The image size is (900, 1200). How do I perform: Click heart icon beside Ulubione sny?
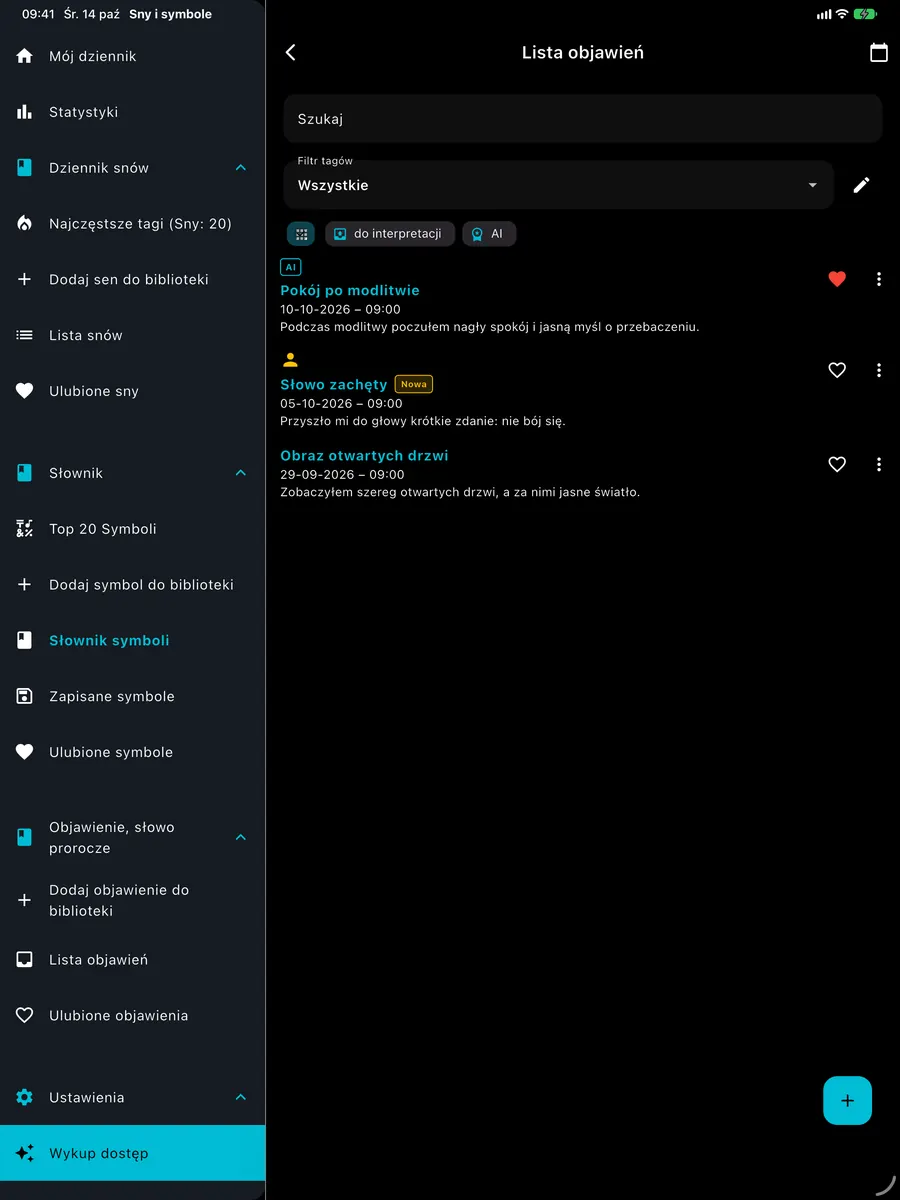[25, 391]
